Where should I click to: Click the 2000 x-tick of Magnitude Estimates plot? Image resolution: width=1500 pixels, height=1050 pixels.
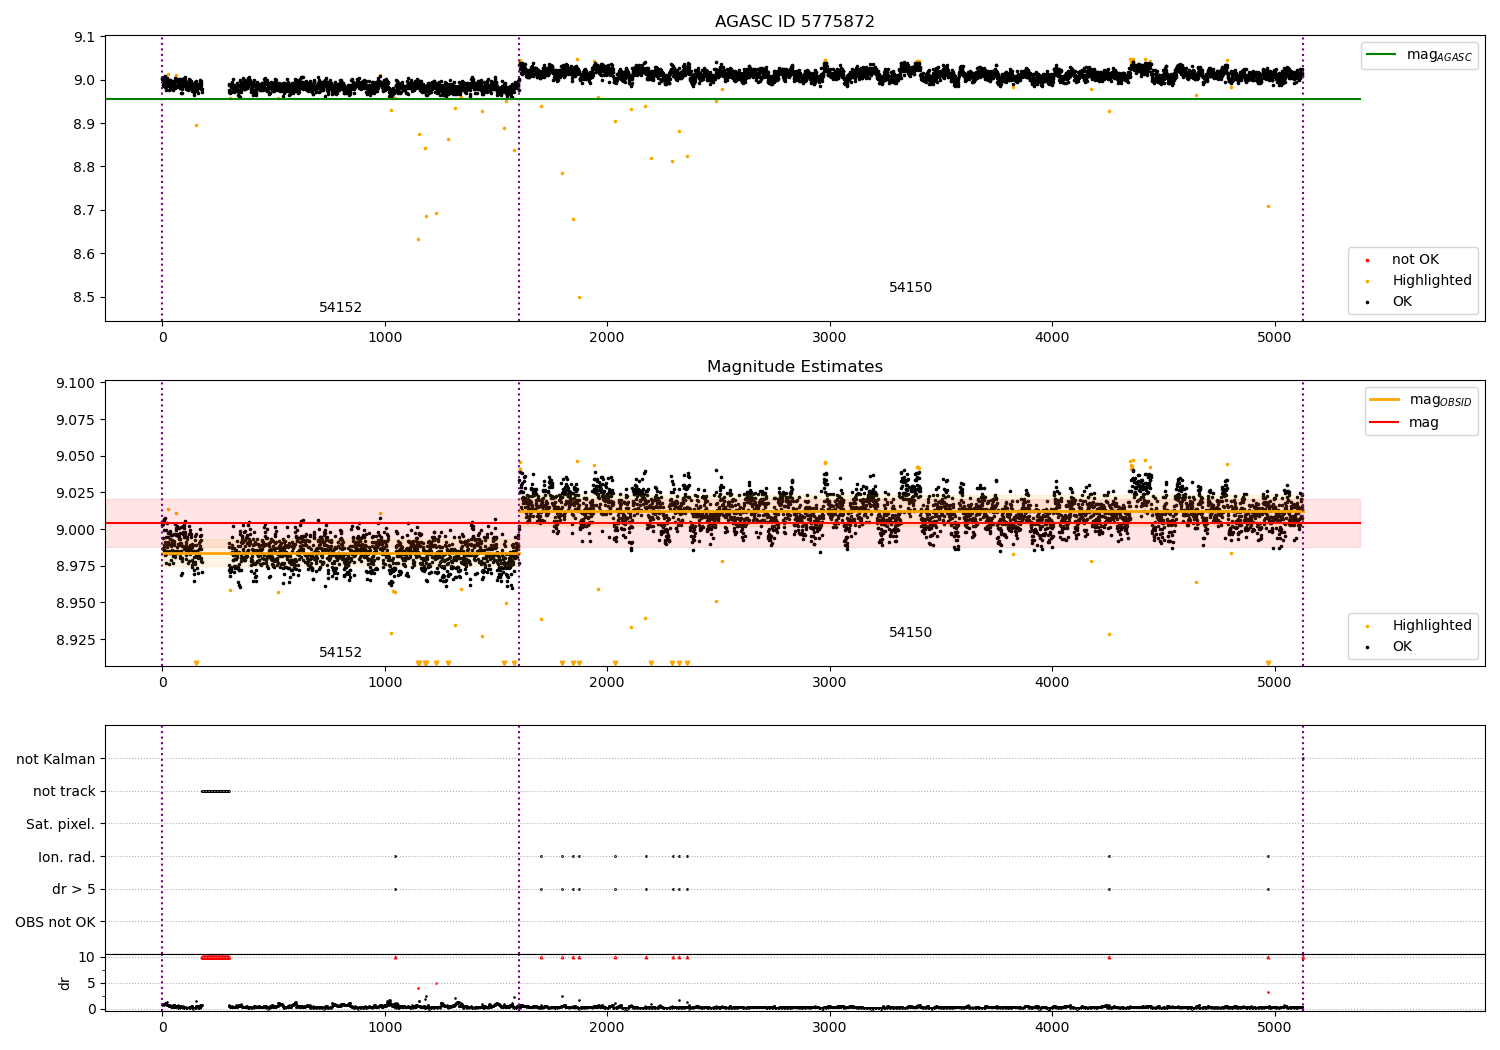tap(607, 683)
